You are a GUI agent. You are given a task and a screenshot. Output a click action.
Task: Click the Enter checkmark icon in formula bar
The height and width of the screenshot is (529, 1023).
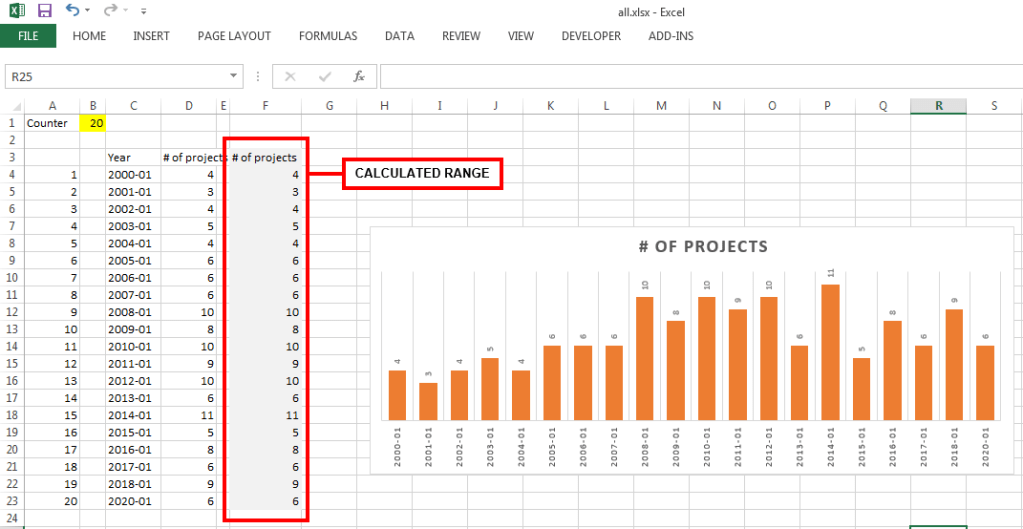pyautogui.click(x=325, y=77)
